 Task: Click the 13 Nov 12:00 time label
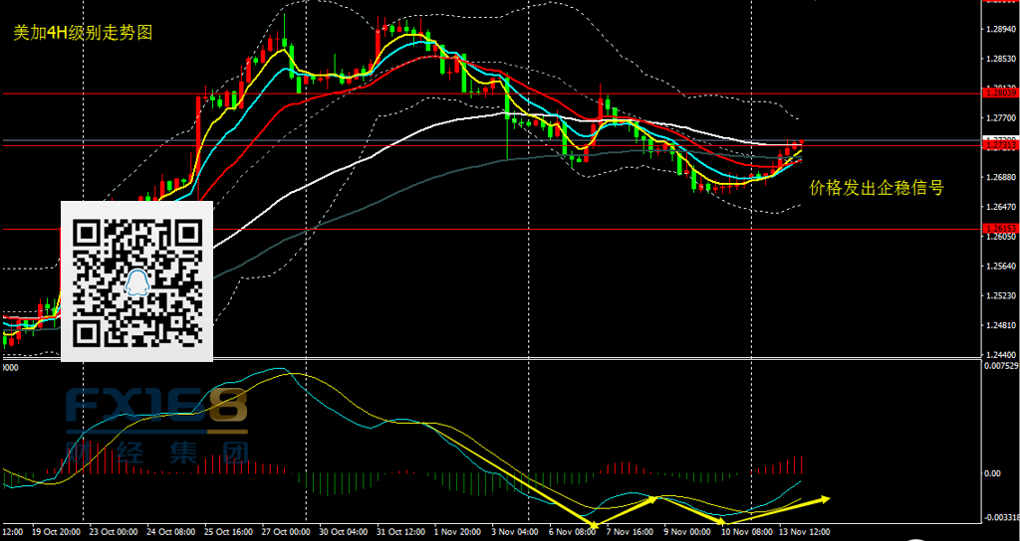[x=806, y=532]
